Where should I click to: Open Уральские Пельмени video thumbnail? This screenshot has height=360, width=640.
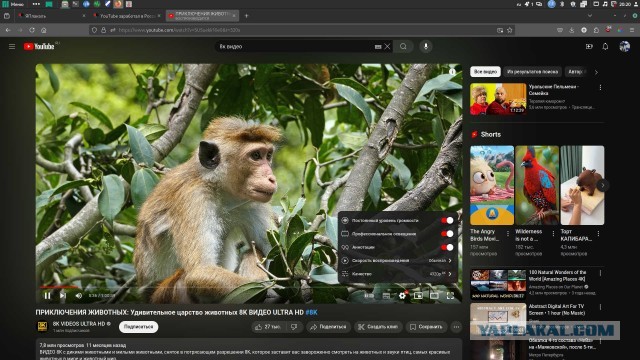[498, 99]
